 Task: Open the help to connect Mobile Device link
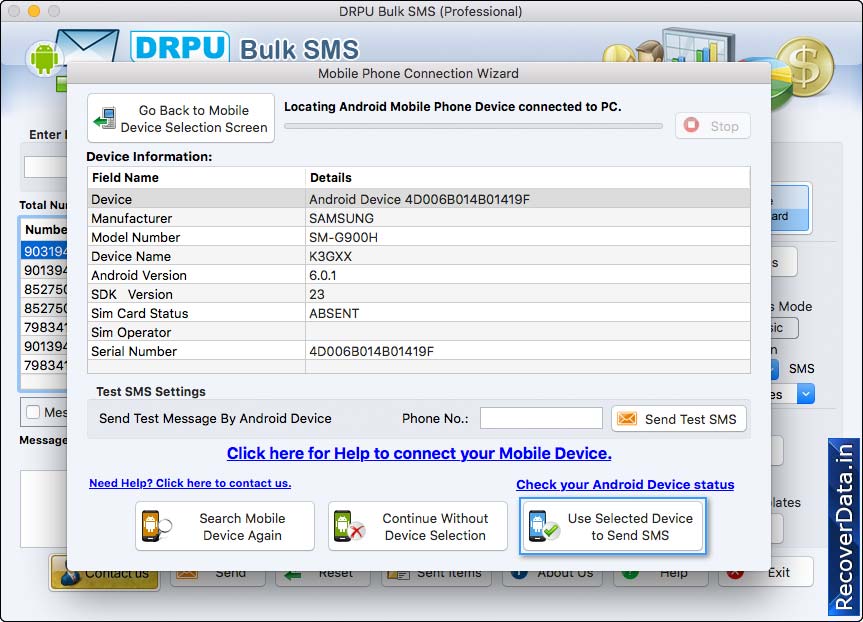[419, 453]
